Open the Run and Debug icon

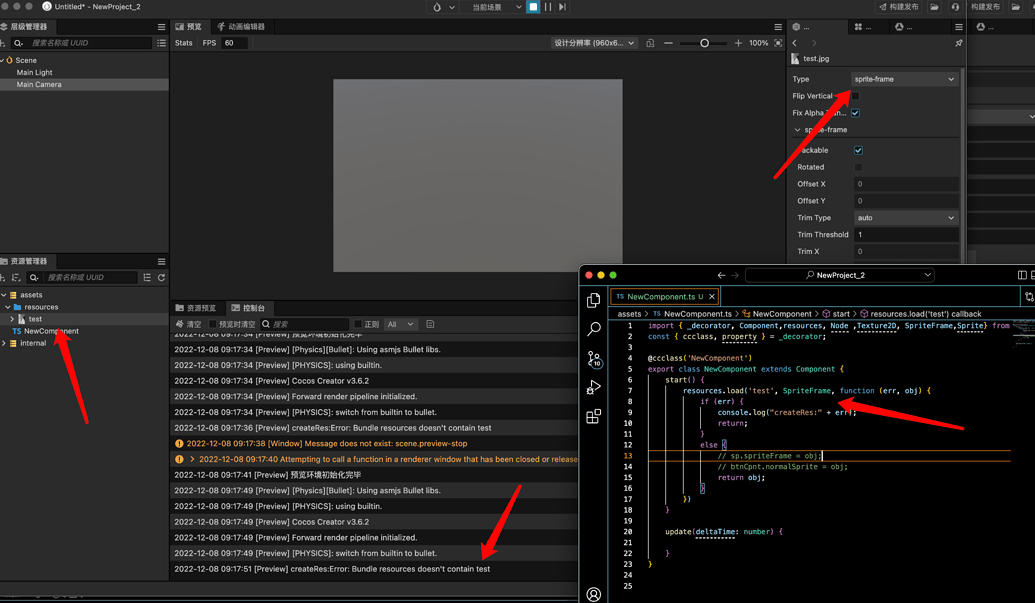[594, 388]
